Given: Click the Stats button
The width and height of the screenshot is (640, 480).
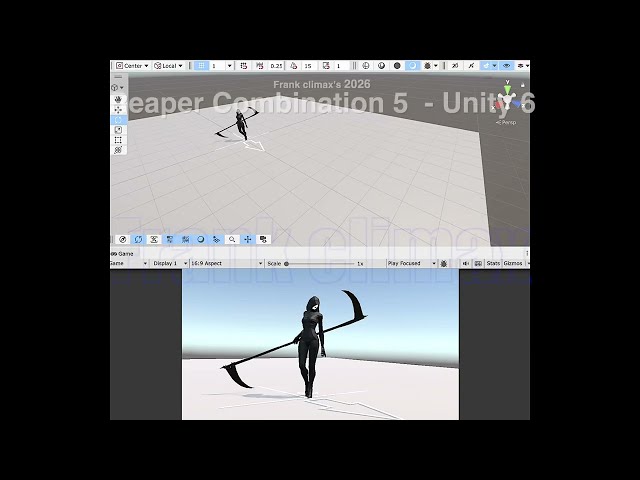Looking at the screenshot, I should point(493,264).
